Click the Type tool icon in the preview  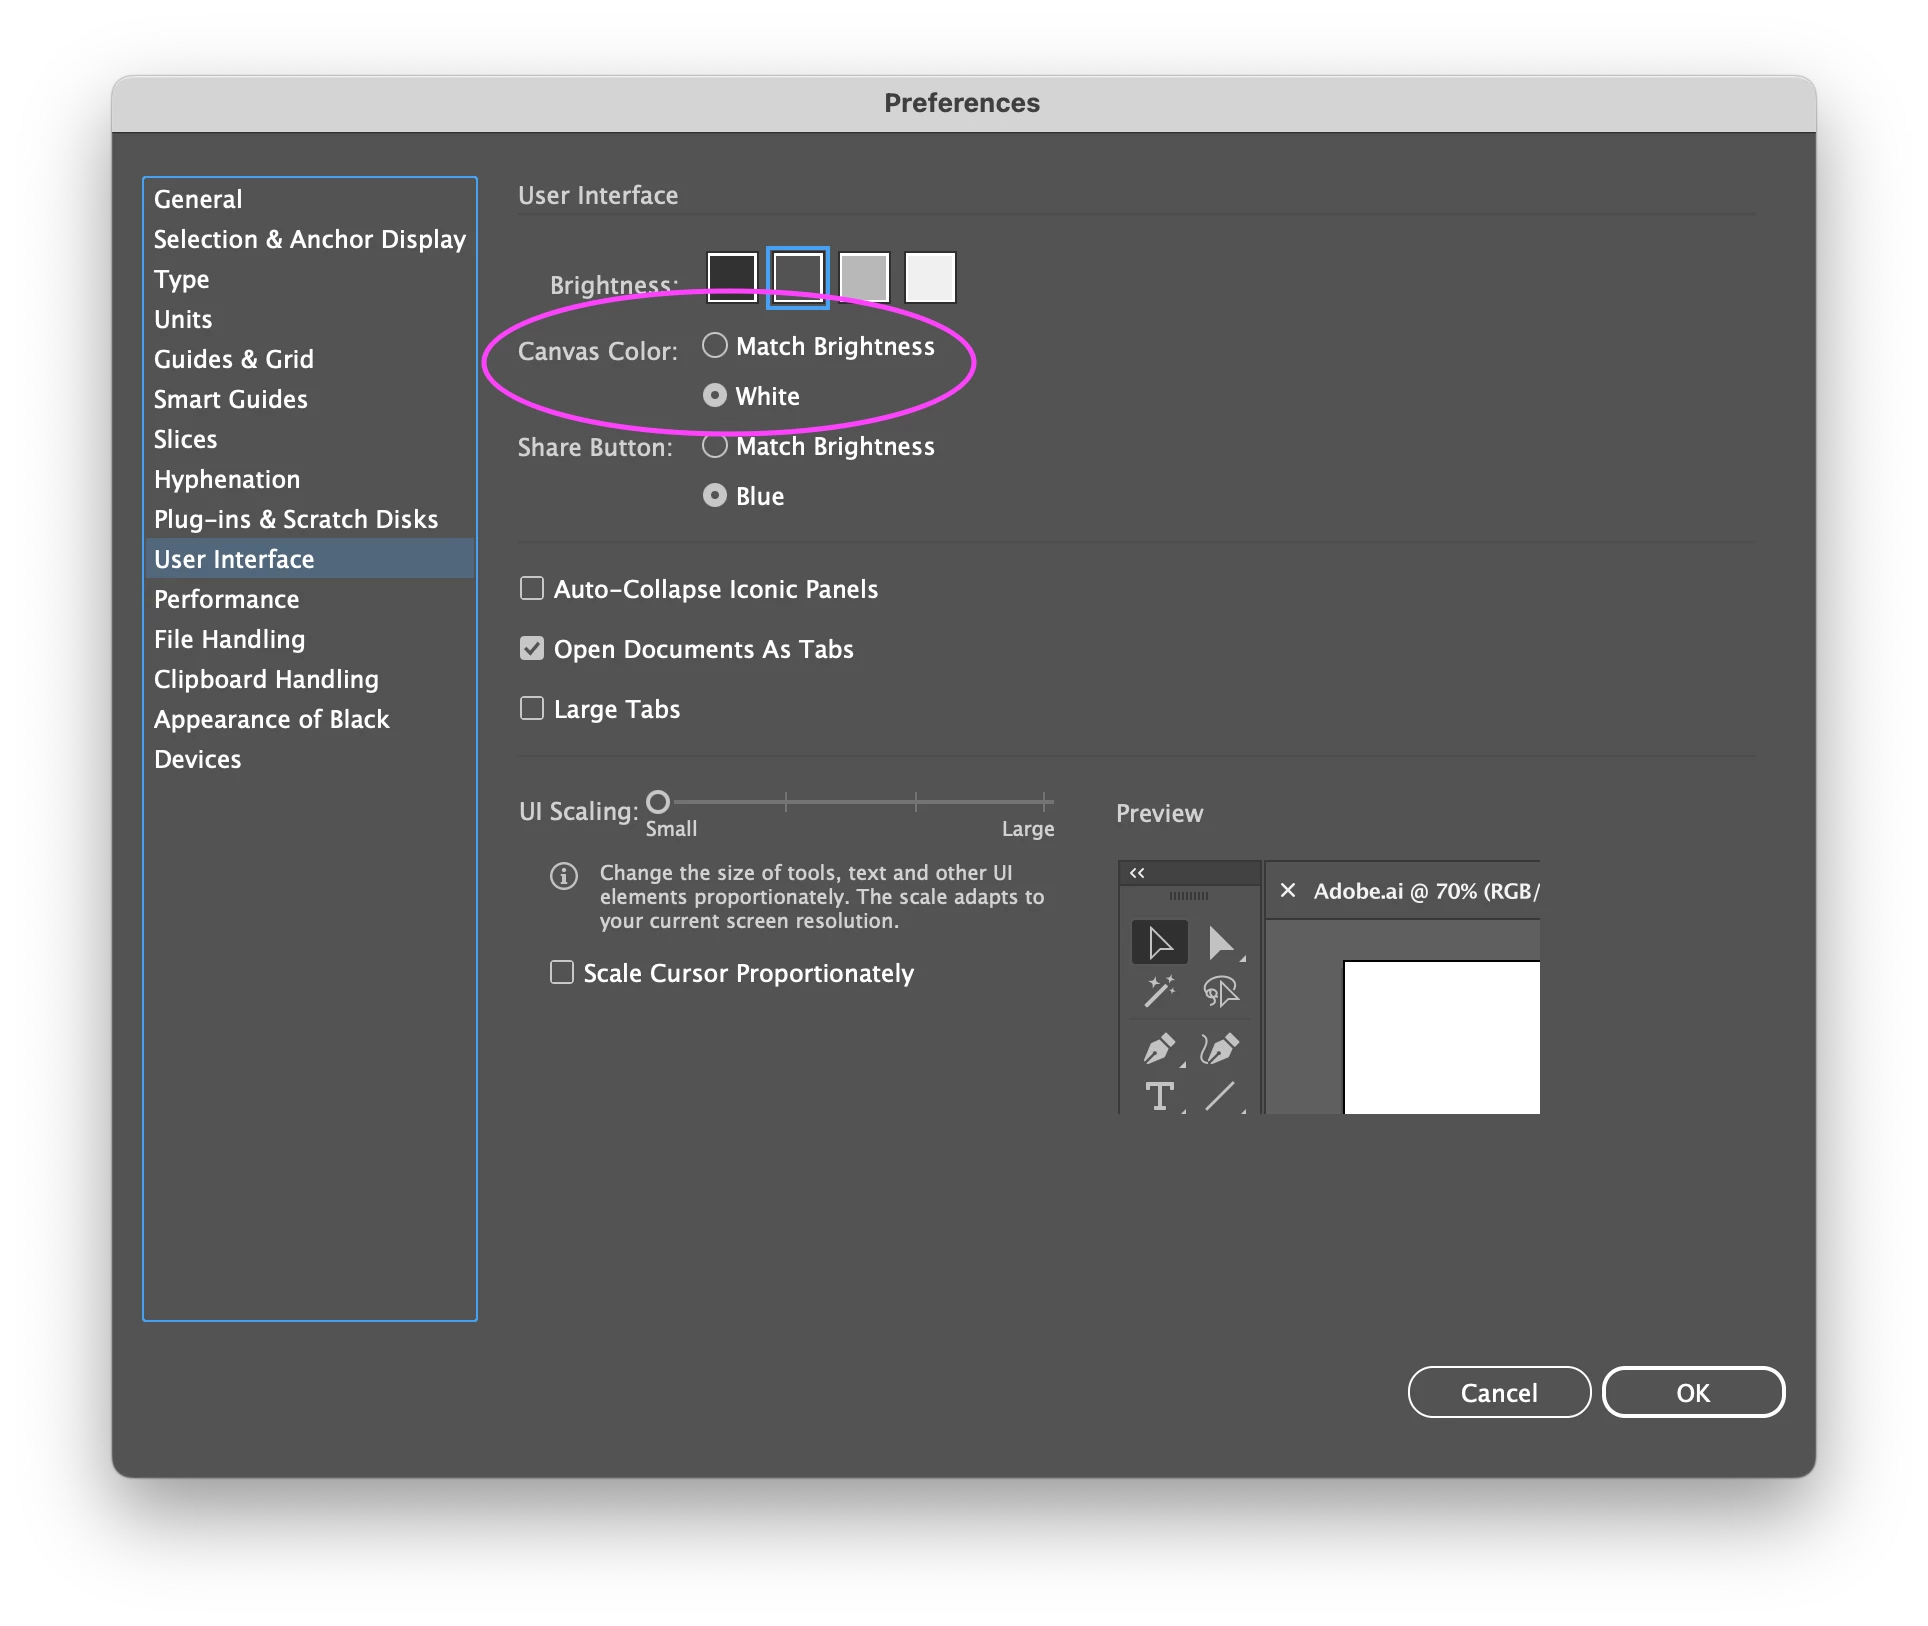pyautogui.click(x=1159, y=1097)
